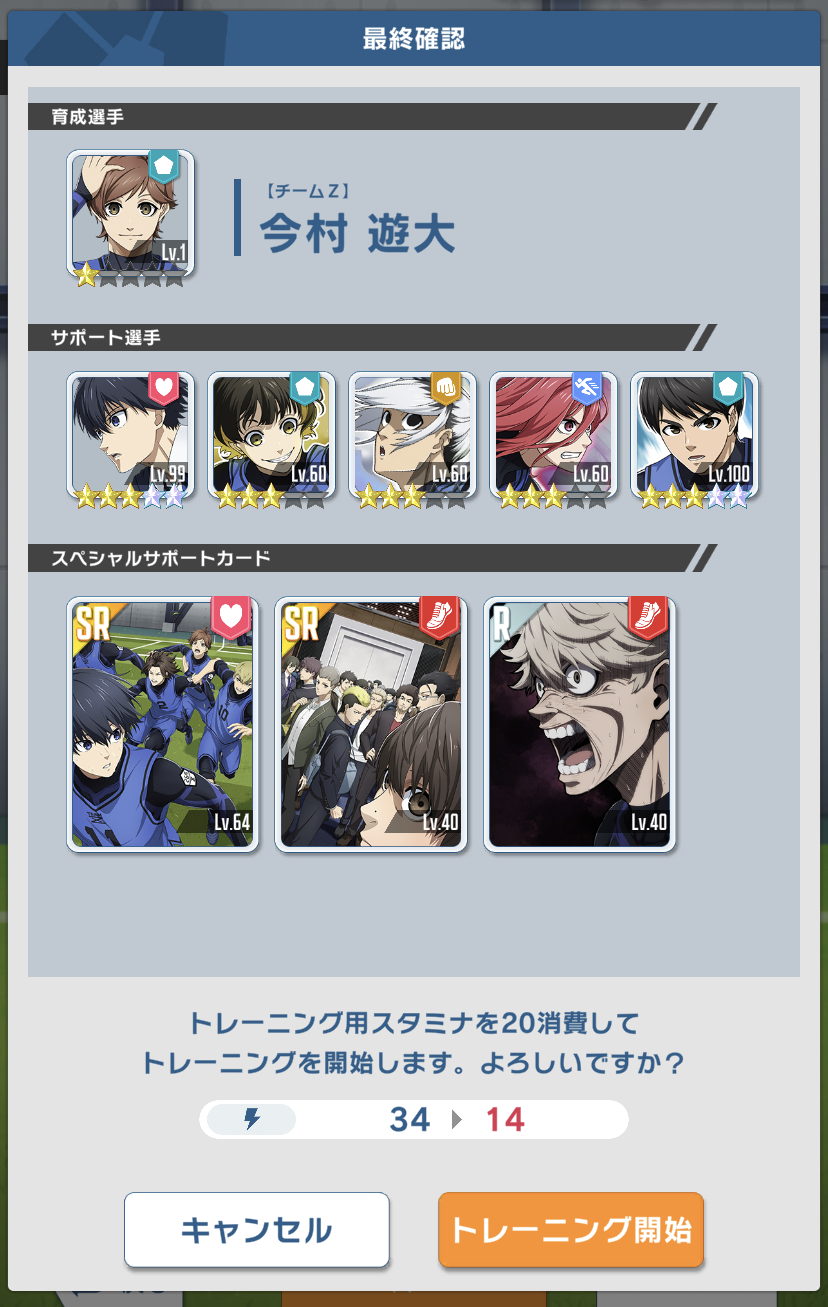Open the Lv.40 R special support card
This screenshot has width=828, height=1307.
[x=580, y=724]
